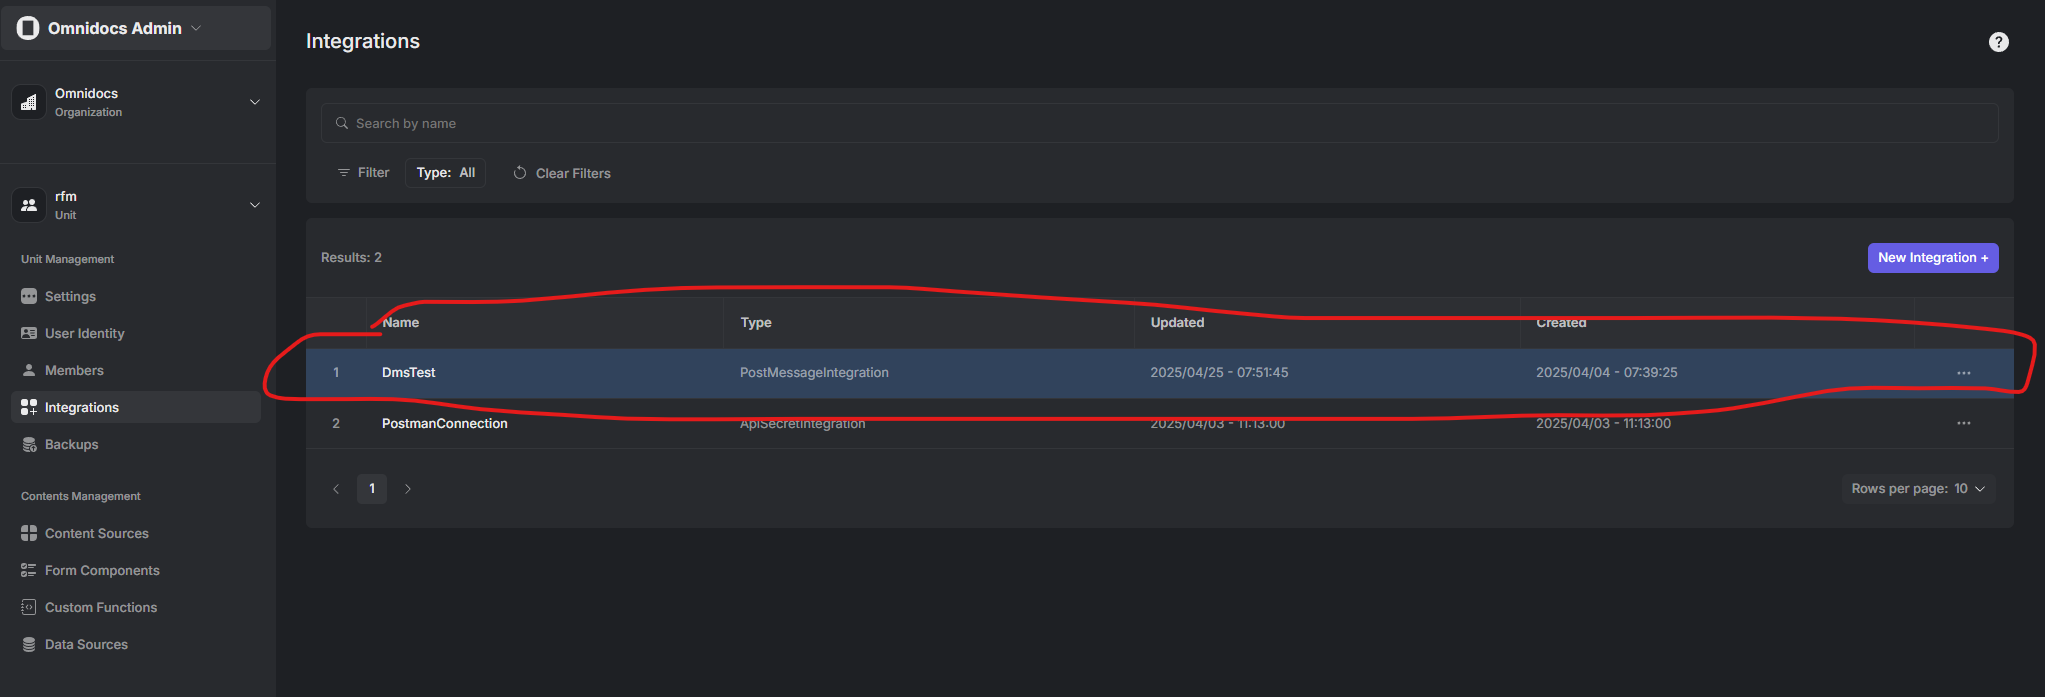Image resolution: width=2045 pixels, height=697 pixels.
Task: Expand the Omnidocs organization selector
Action: click(x=254, y=102)
